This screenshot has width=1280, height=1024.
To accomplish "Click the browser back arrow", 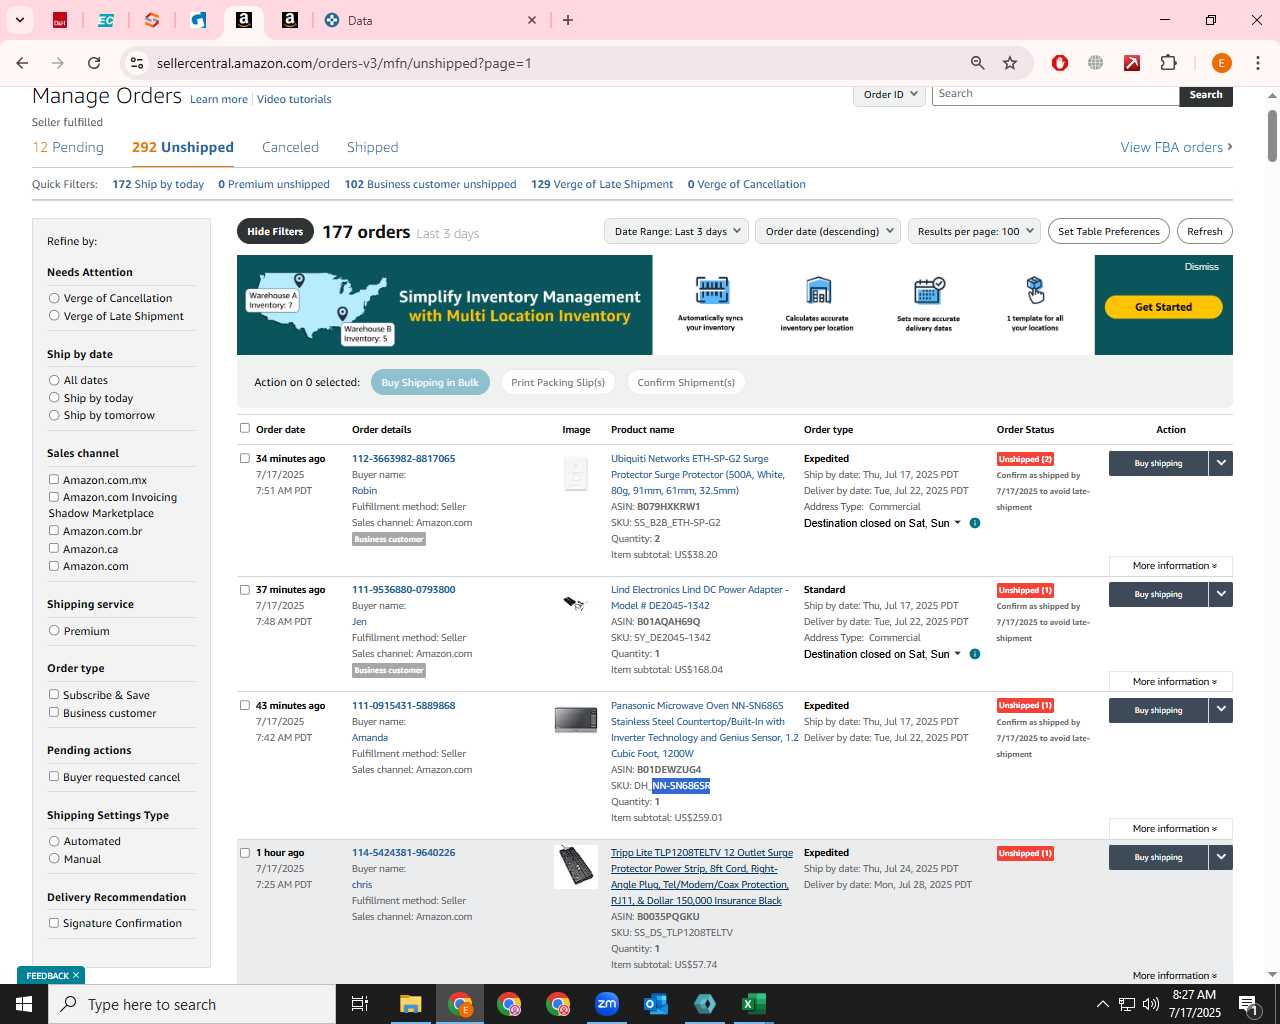I will point(22,63).
